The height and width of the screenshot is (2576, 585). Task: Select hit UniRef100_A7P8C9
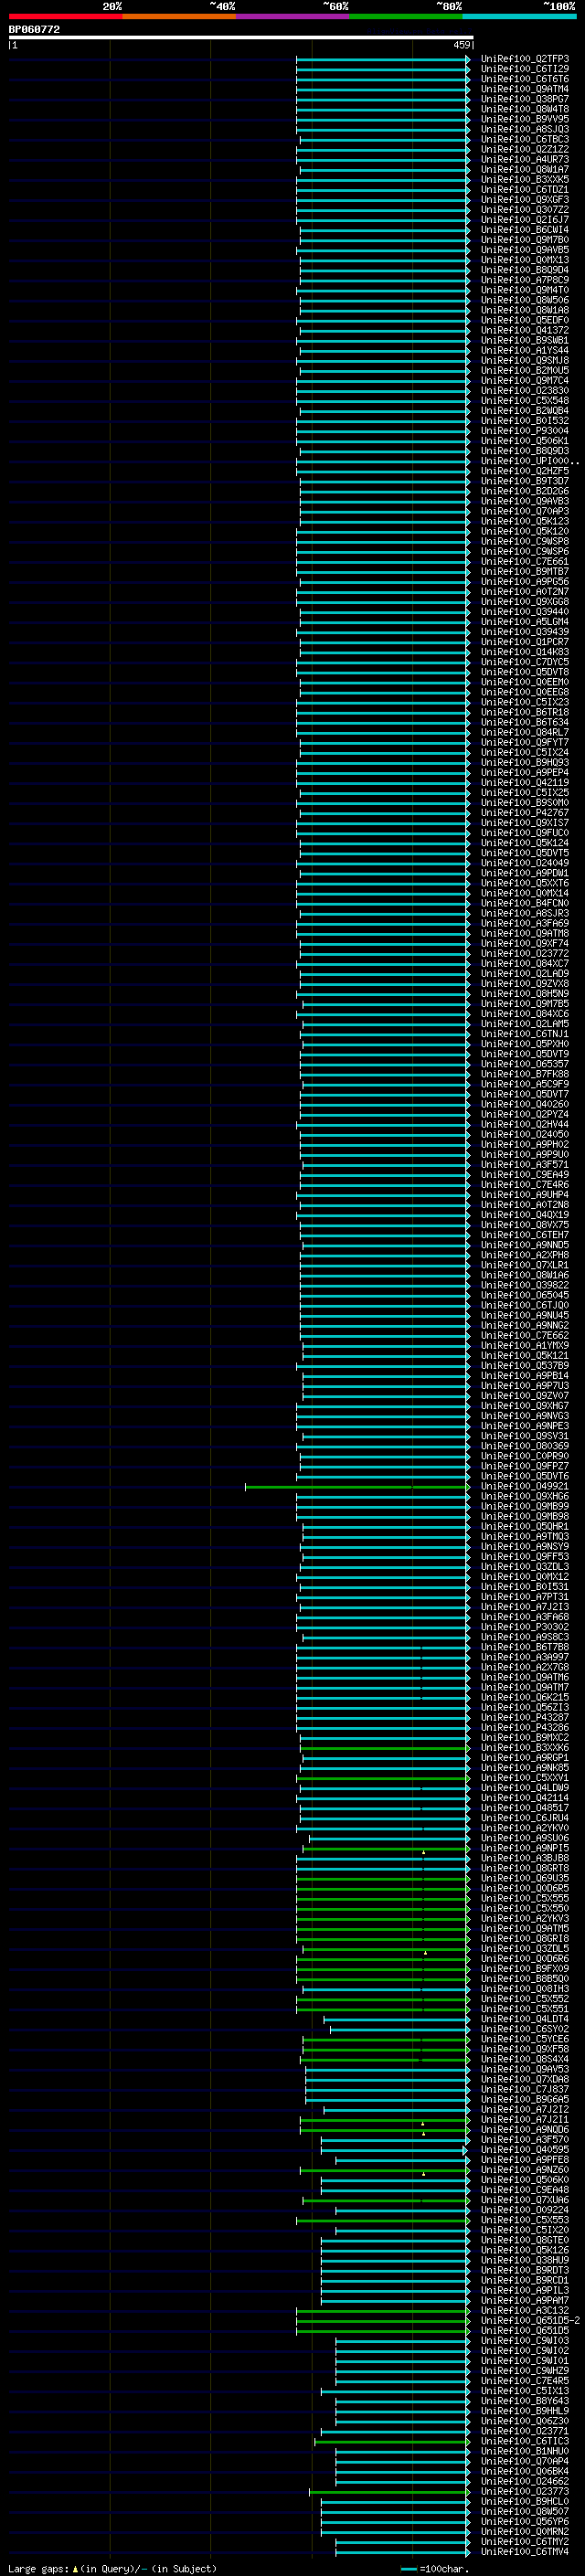tap(524, 280)
